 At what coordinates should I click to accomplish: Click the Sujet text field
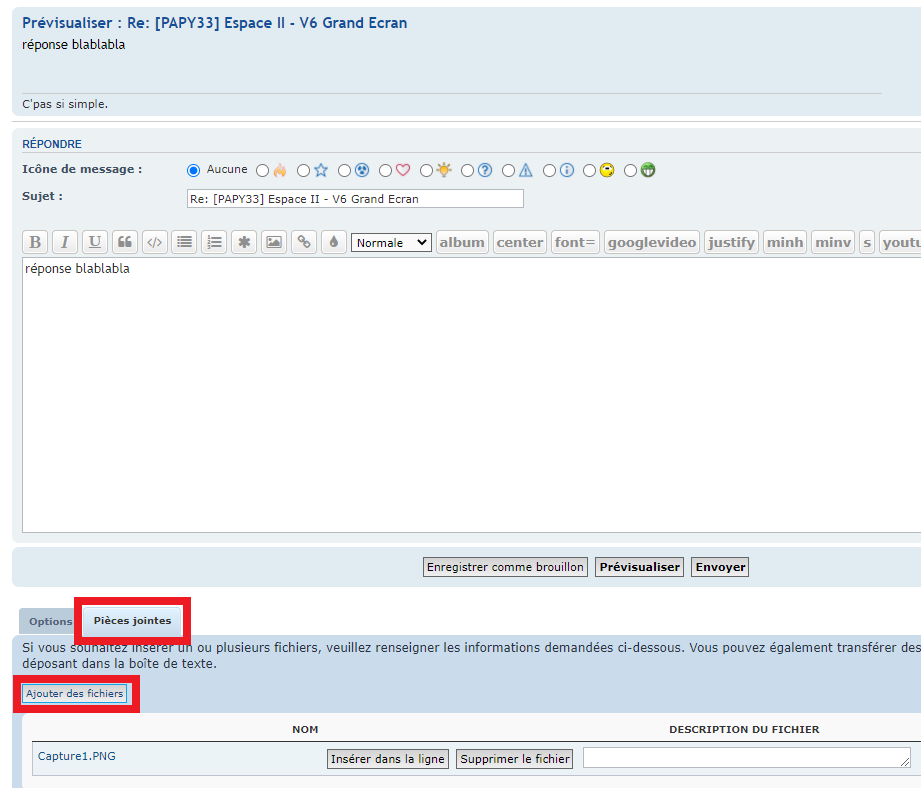pyautogui.click(x=355, y=199)
